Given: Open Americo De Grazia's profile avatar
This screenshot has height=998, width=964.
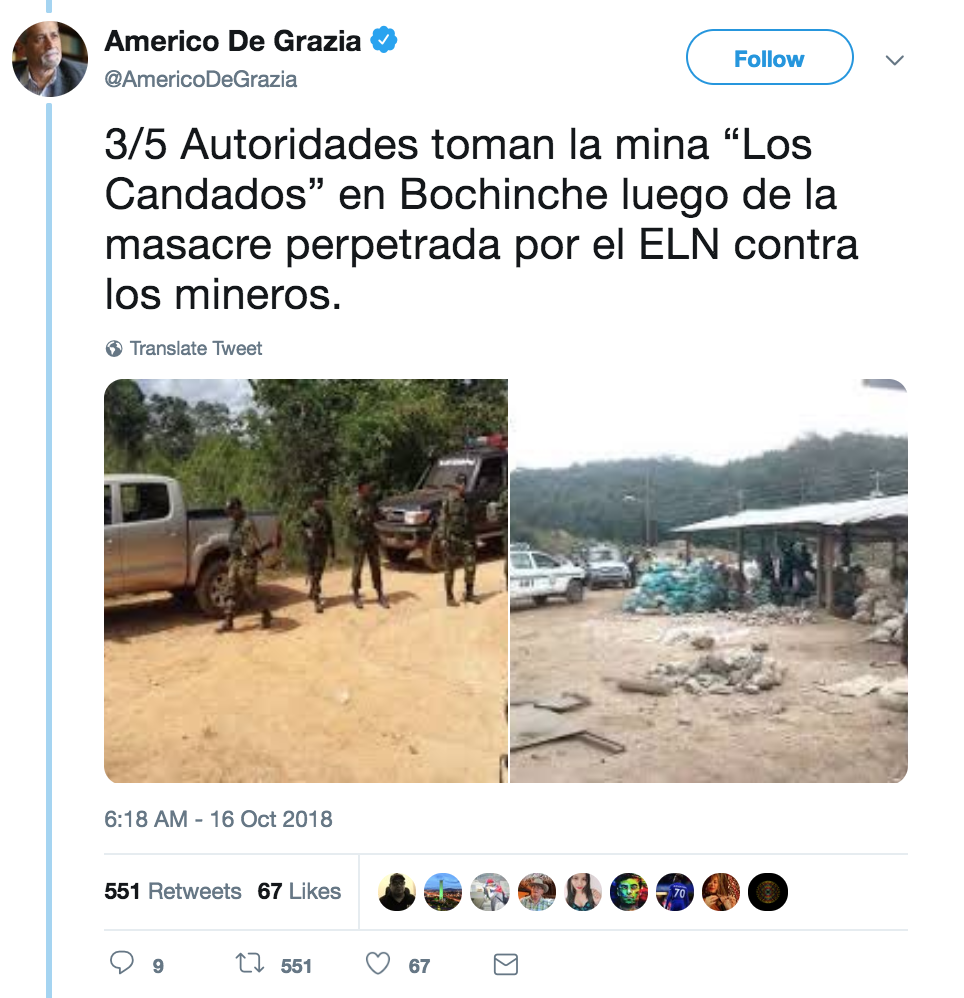Looking at the screenshot, I should (50, 59).
